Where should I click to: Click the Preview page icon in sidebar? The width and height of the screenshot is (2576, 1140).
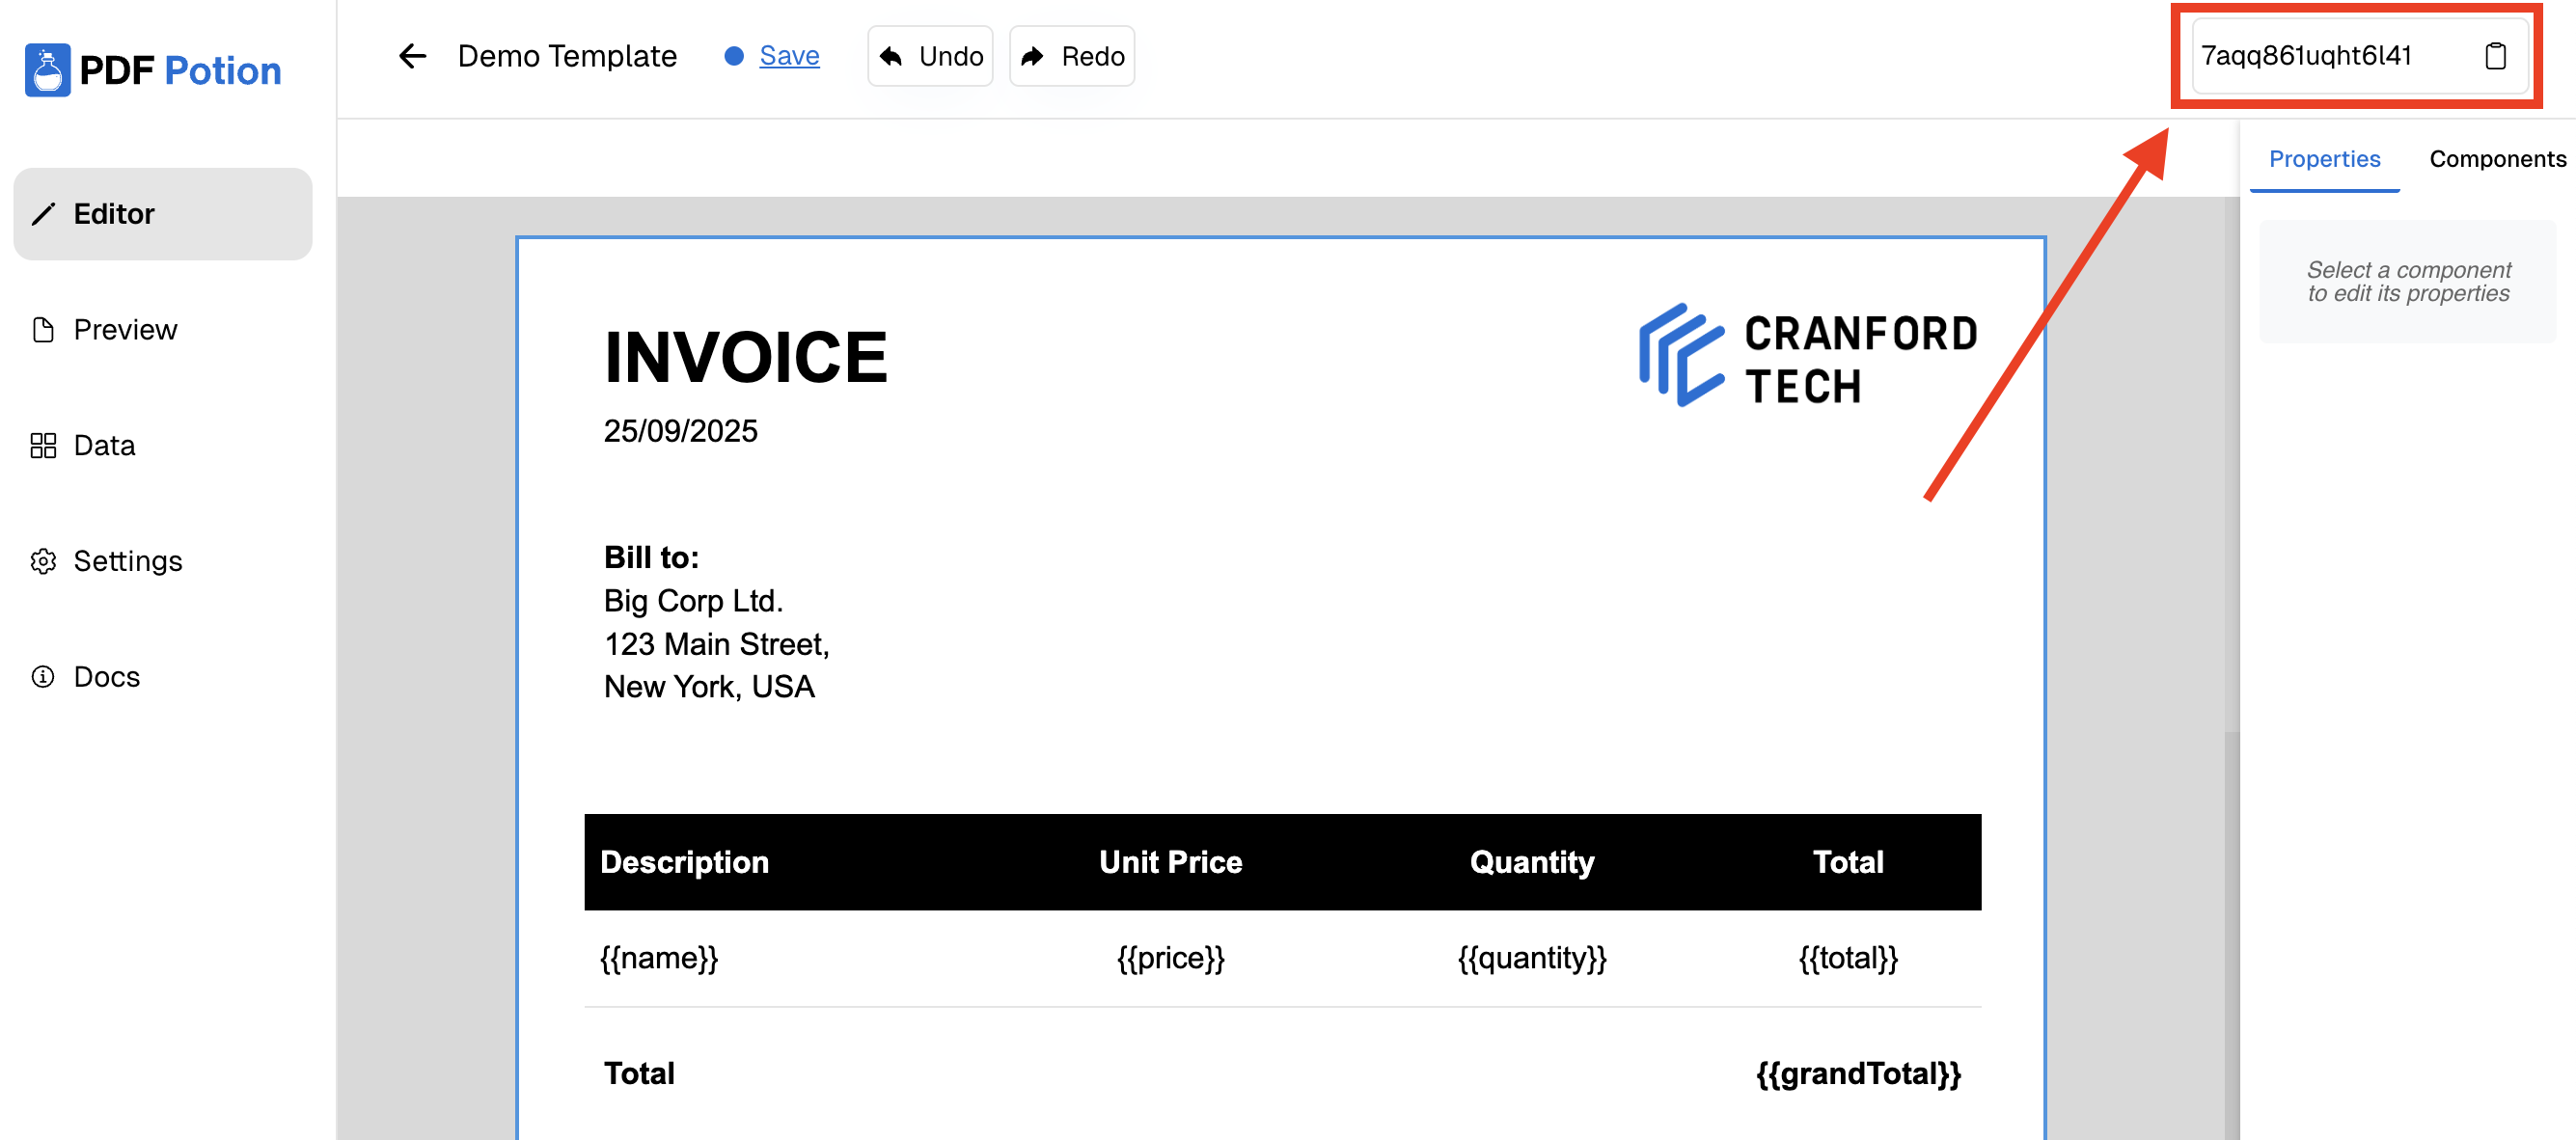click(x=43, y=330)
